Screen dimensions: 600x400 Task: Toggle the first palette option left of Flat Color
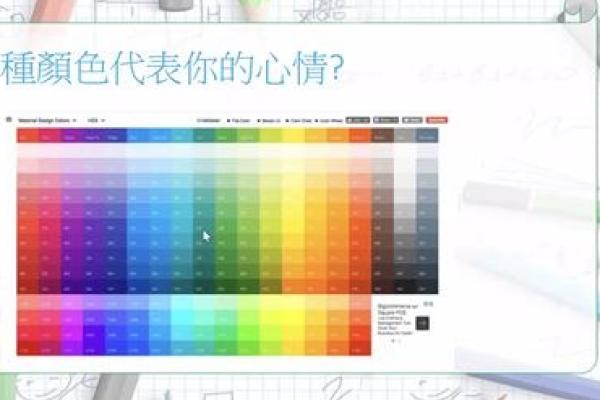210,119
